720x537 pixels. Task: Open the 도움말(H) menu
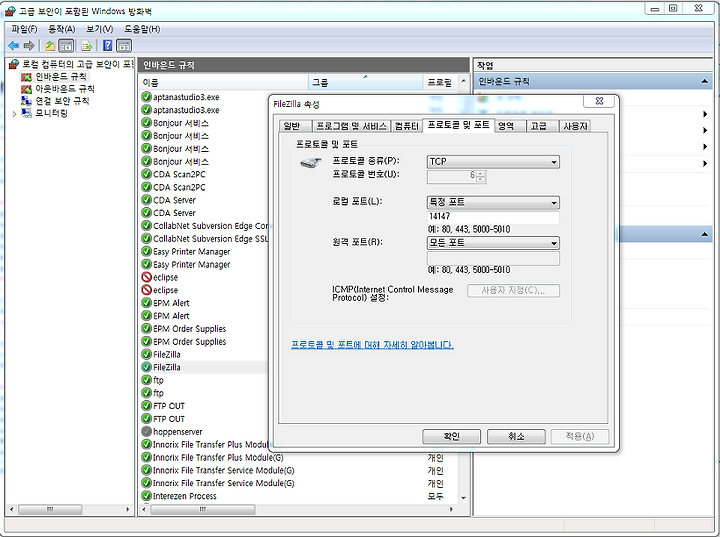[x=142, y=29]
